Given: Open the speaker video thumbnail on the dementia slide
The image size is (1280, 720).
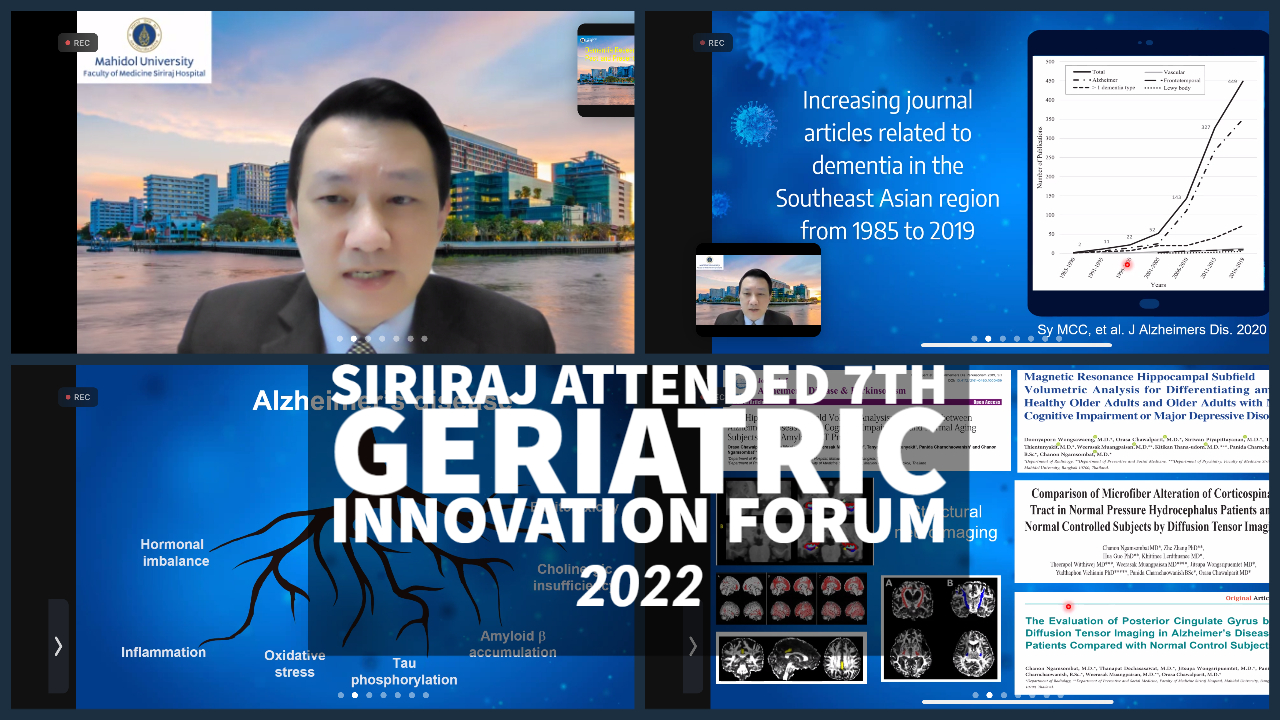Looking at the screenshot, I should click(758, 290).
